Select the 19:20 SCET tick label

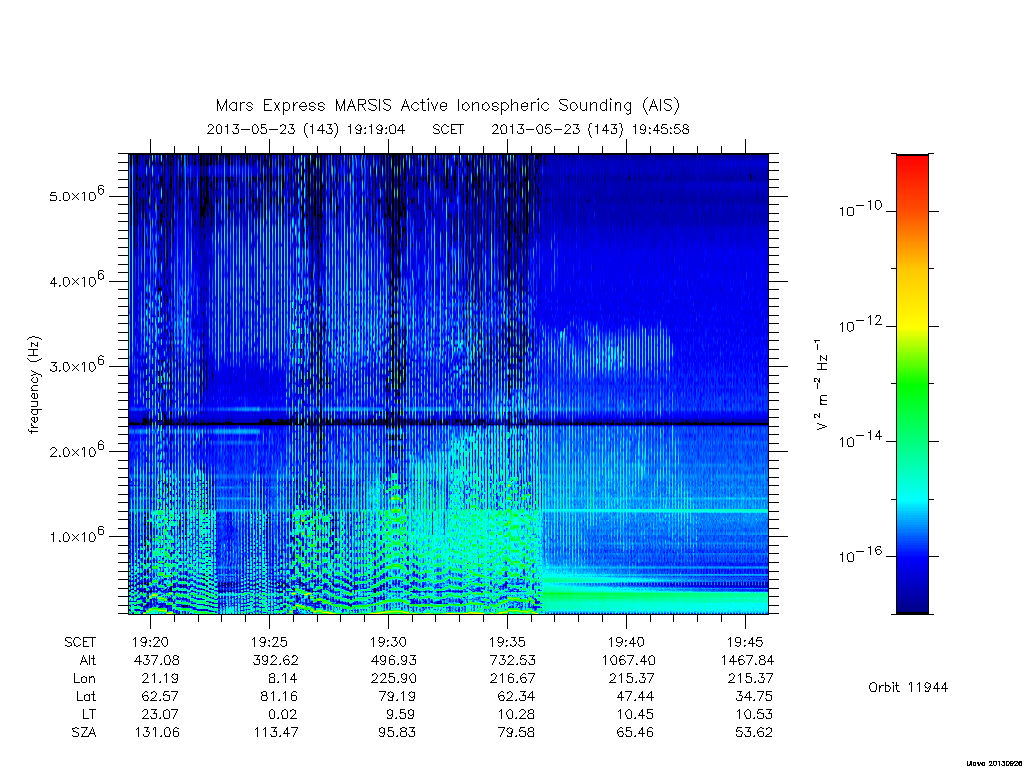pyautogui.click(x=150, y=642)
